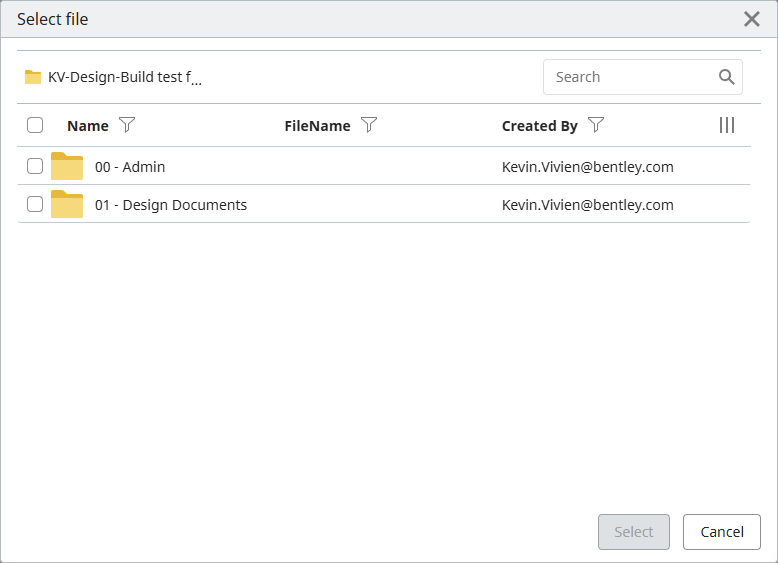Open the FileName column filter

tap(369, 125)
